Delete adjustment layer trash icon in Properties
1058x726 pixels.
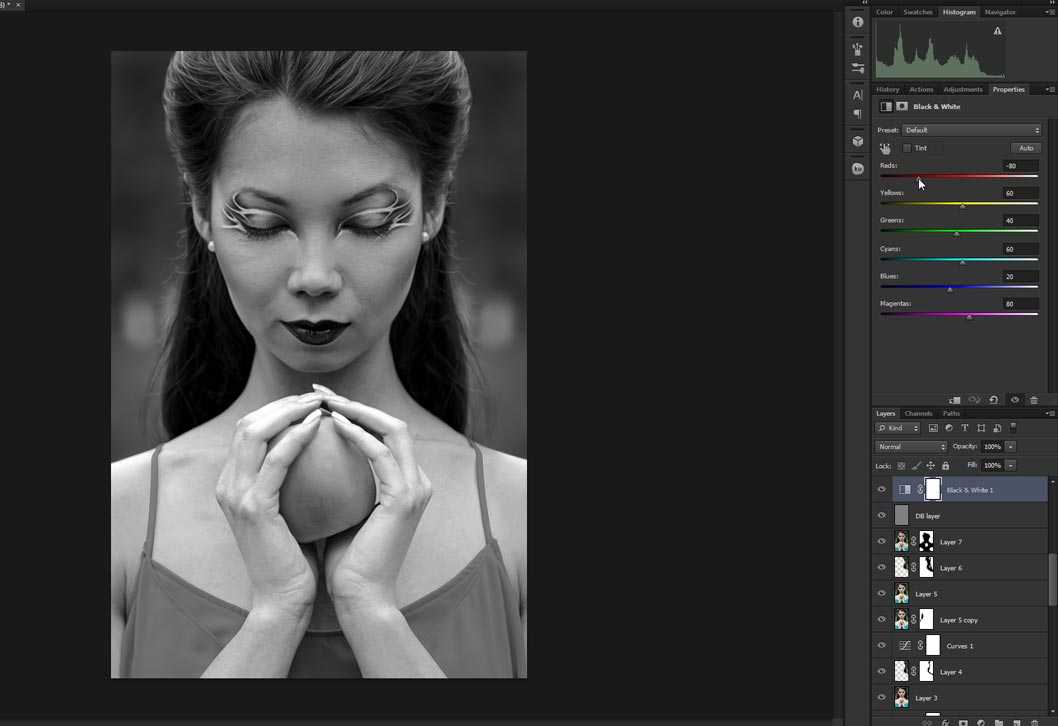click(x=1034, y=400)
